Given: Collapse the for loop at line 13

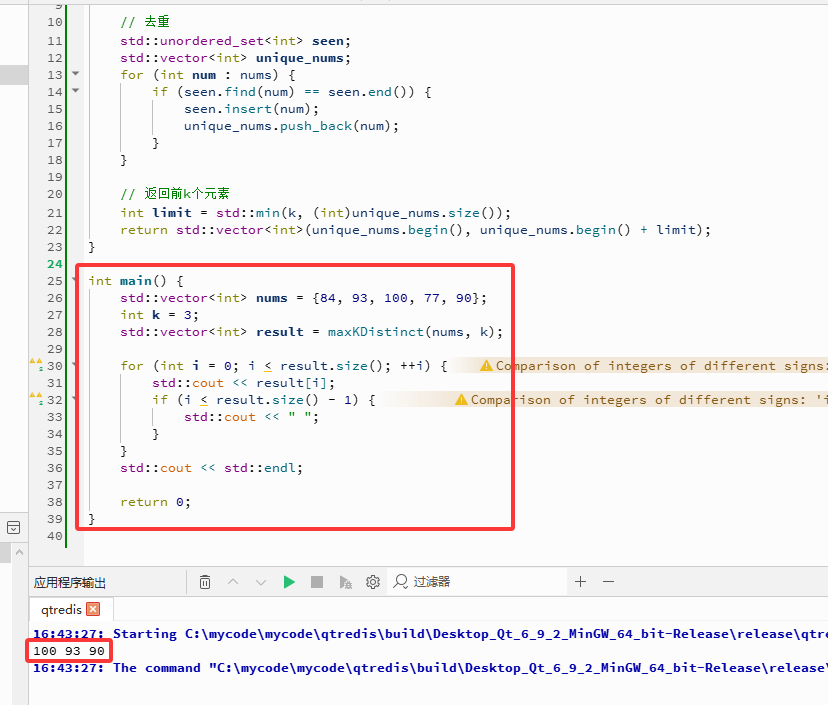Looking at the screenshot, I should [x=76, y=73].
